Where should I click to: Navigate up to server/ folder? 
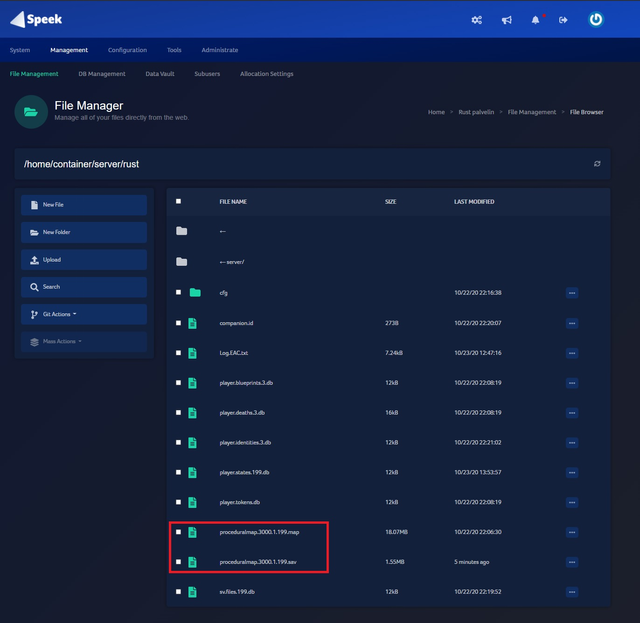click(x=232, y=262)
